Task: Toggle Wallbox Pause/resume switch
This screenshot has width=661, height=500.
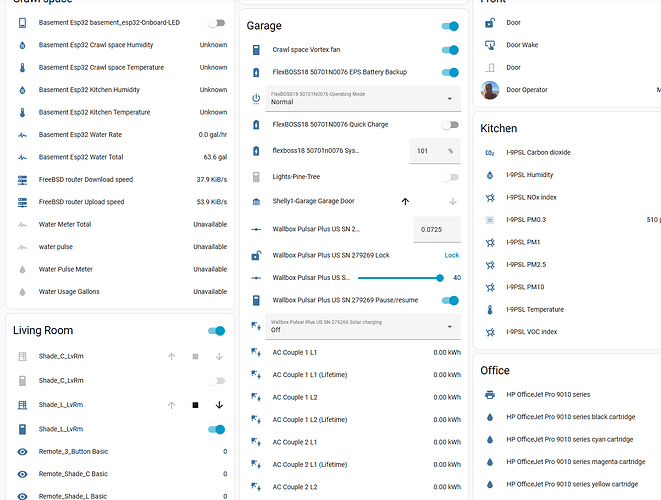Action: [450, 300]
